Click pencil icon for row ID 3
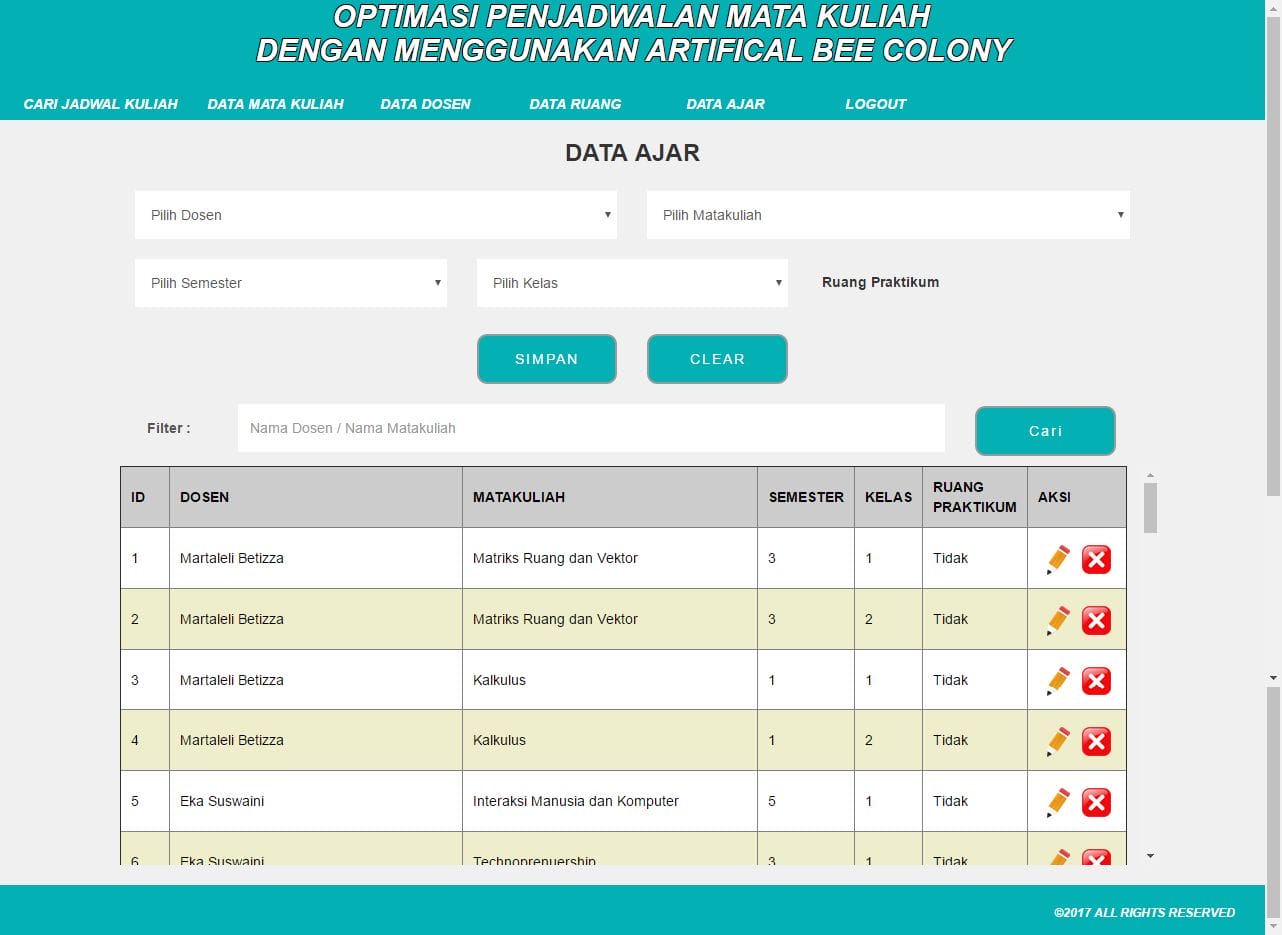Screen dimensions: 1282x935 point(1058,681)
